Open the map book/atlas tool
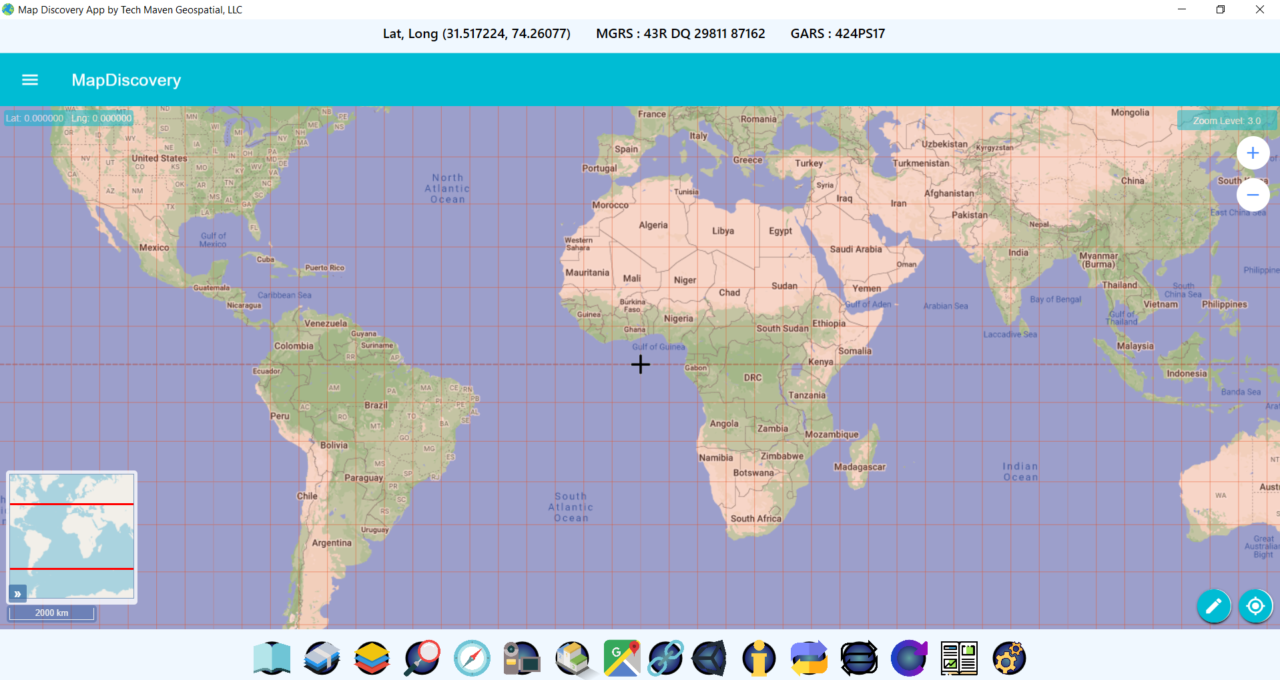This screenshot has width=1280, height=680. point(271,658)
